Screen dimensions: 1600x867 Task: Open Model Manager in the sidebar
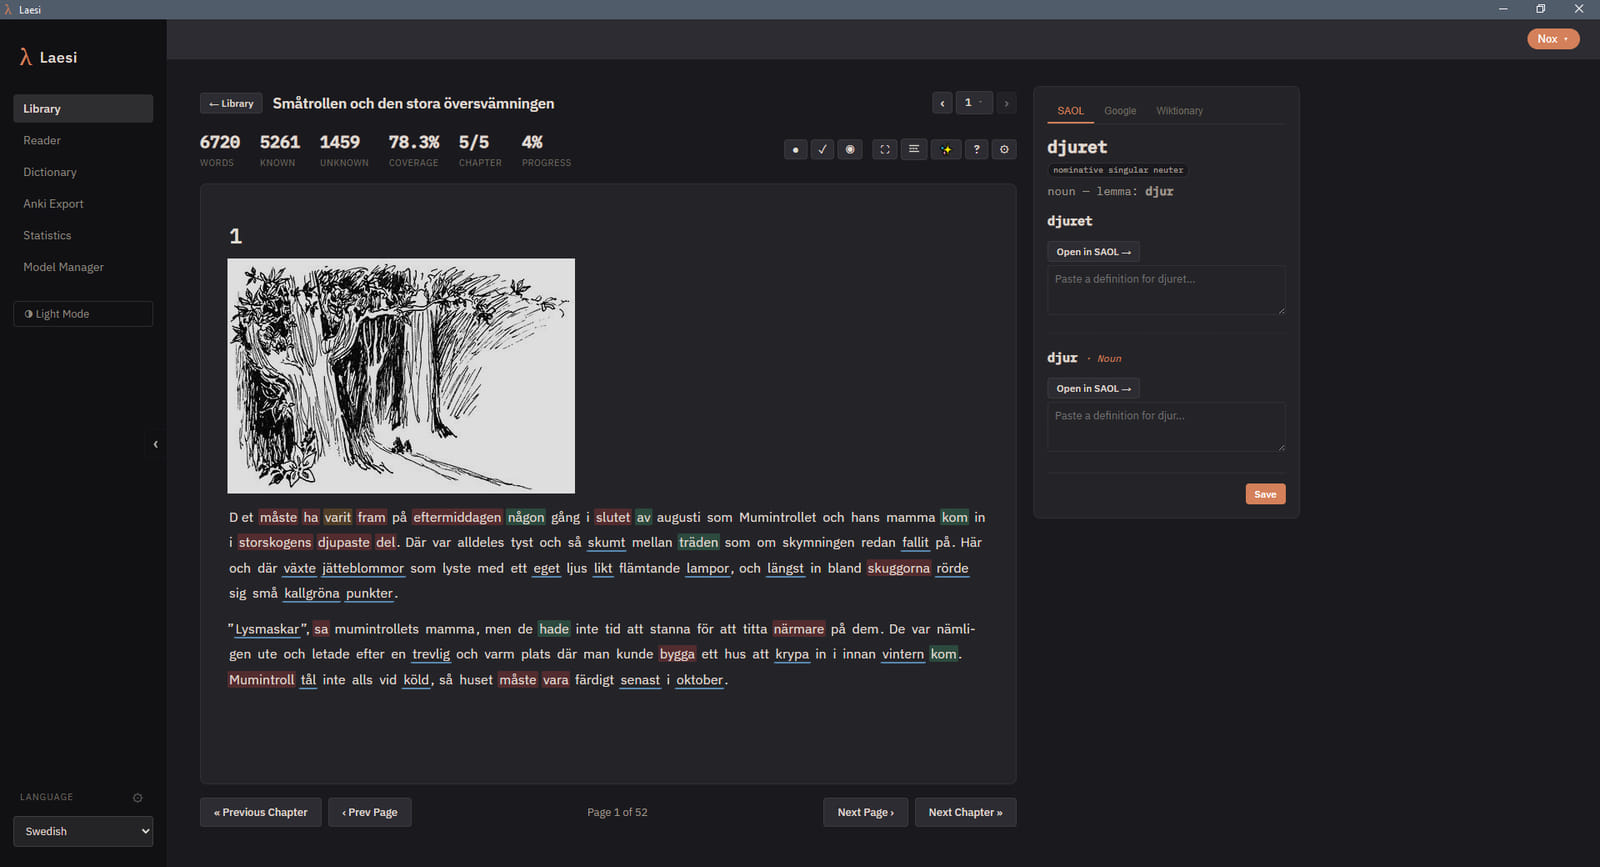click(x=83, y=267)
